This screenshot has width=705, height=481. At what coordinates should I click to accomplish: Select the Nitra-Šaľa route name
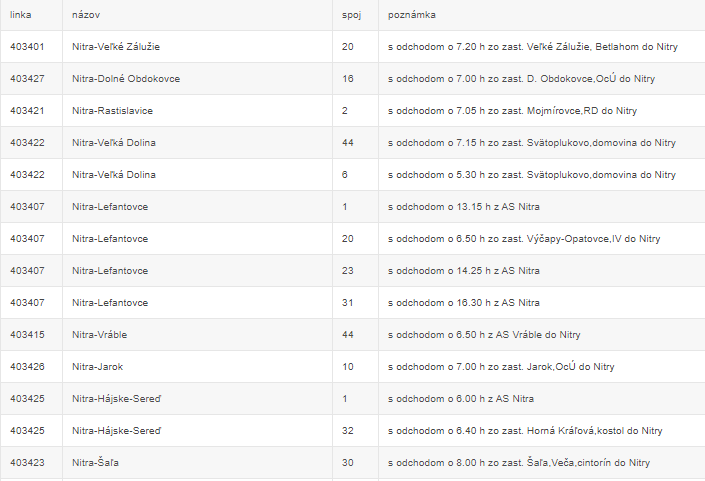pyautogui.click(x=95, y=463)
